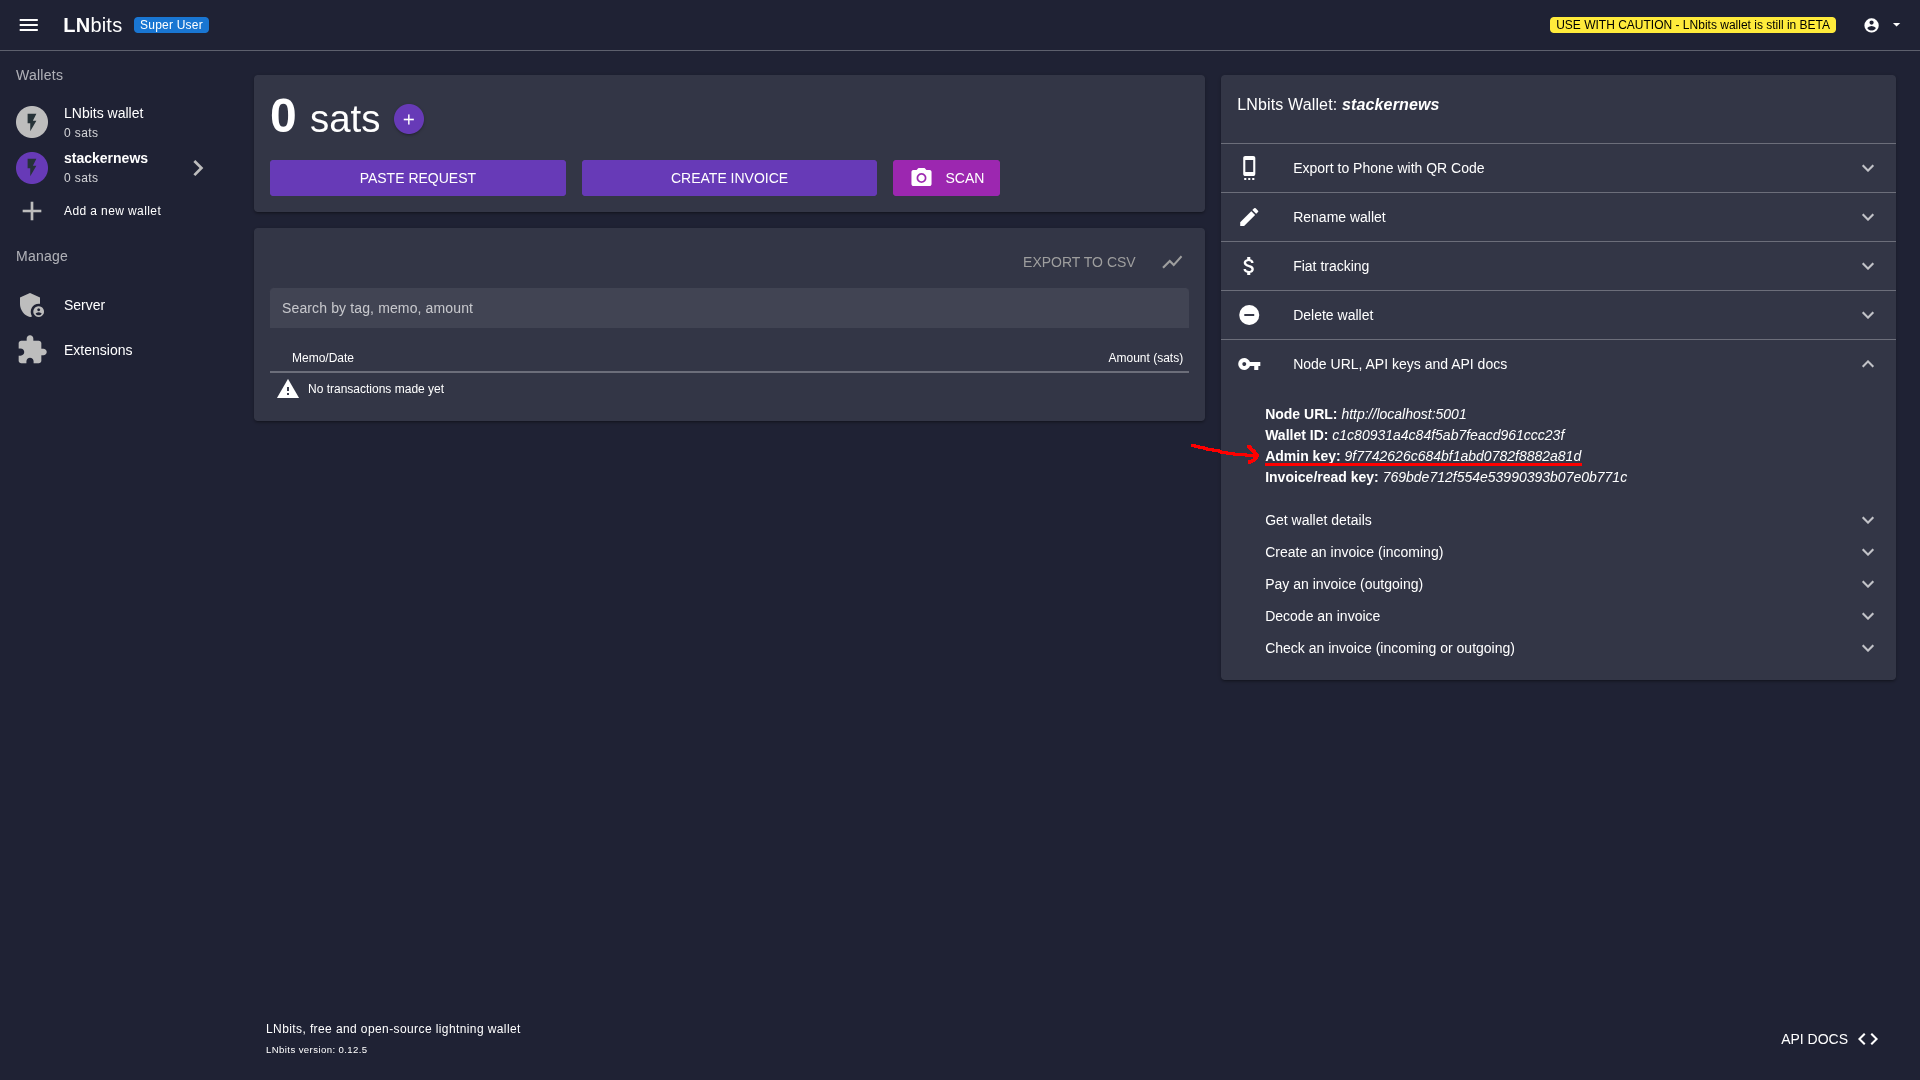Screen dimensions: 1920x1080
Task: Select the stackernews wallet in sidebar
Action: (x=106, y=167)
